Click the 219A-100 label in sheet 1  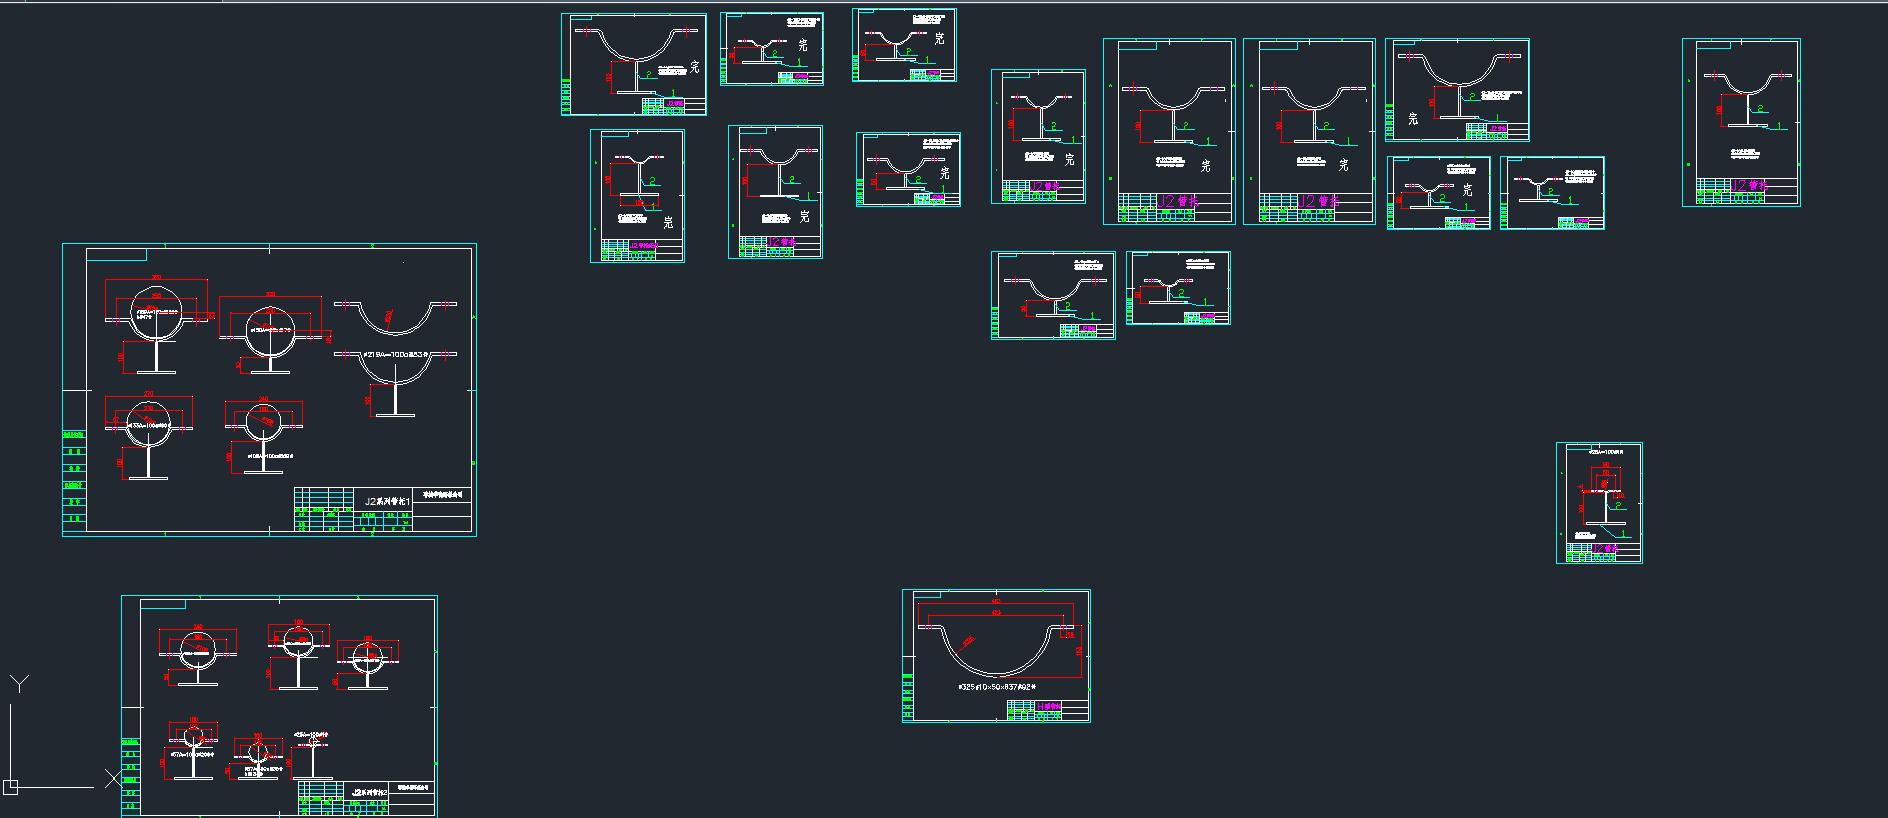click(395, 355)
